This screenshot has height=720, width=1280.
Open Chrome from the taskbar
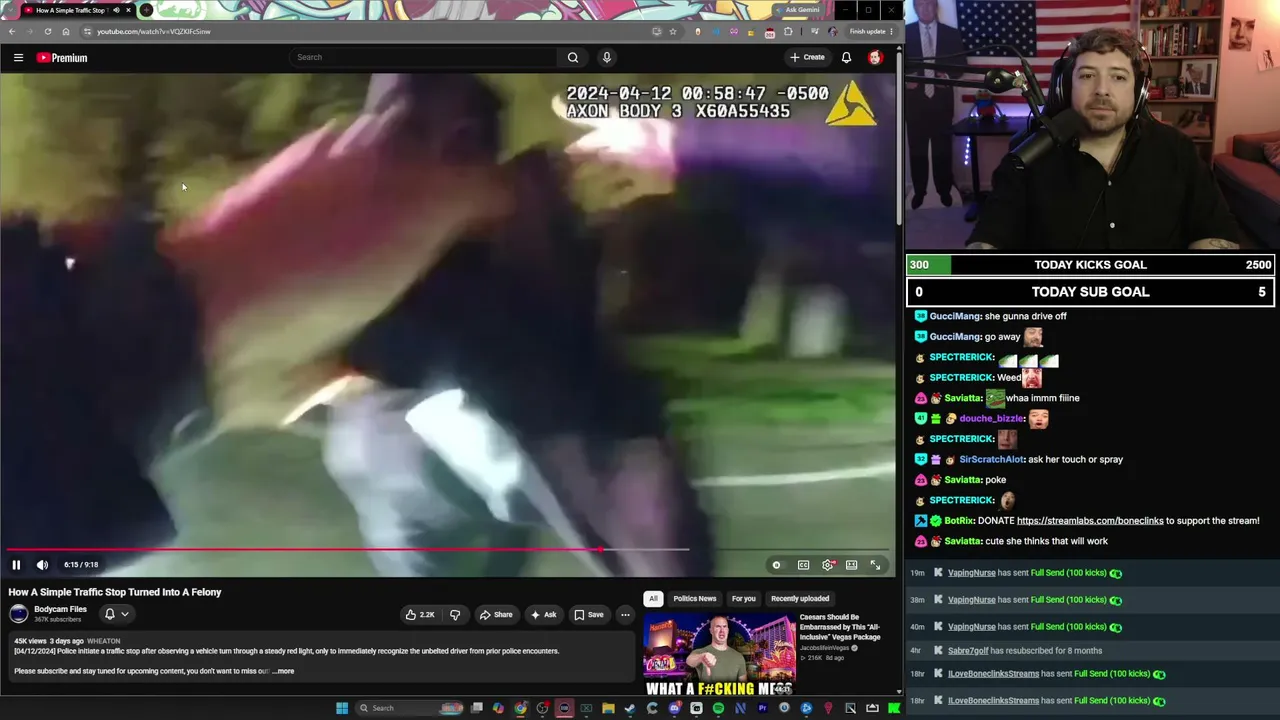point(521,708)
